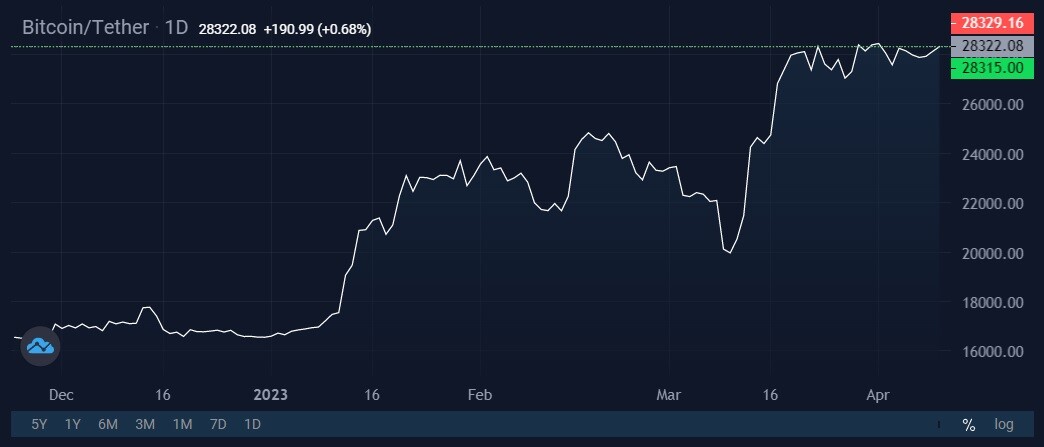Screen dimensions: 1044x447
Task: Click the 22000.00 price axis label
Action: point(992,204)
